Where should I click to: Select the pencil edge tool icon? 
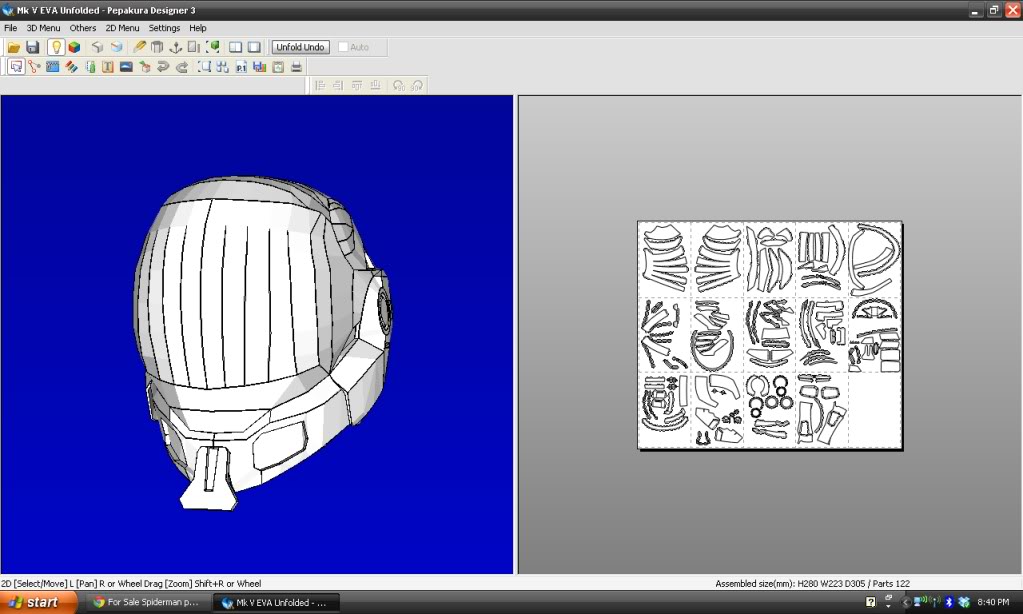[x=139, y=47]
